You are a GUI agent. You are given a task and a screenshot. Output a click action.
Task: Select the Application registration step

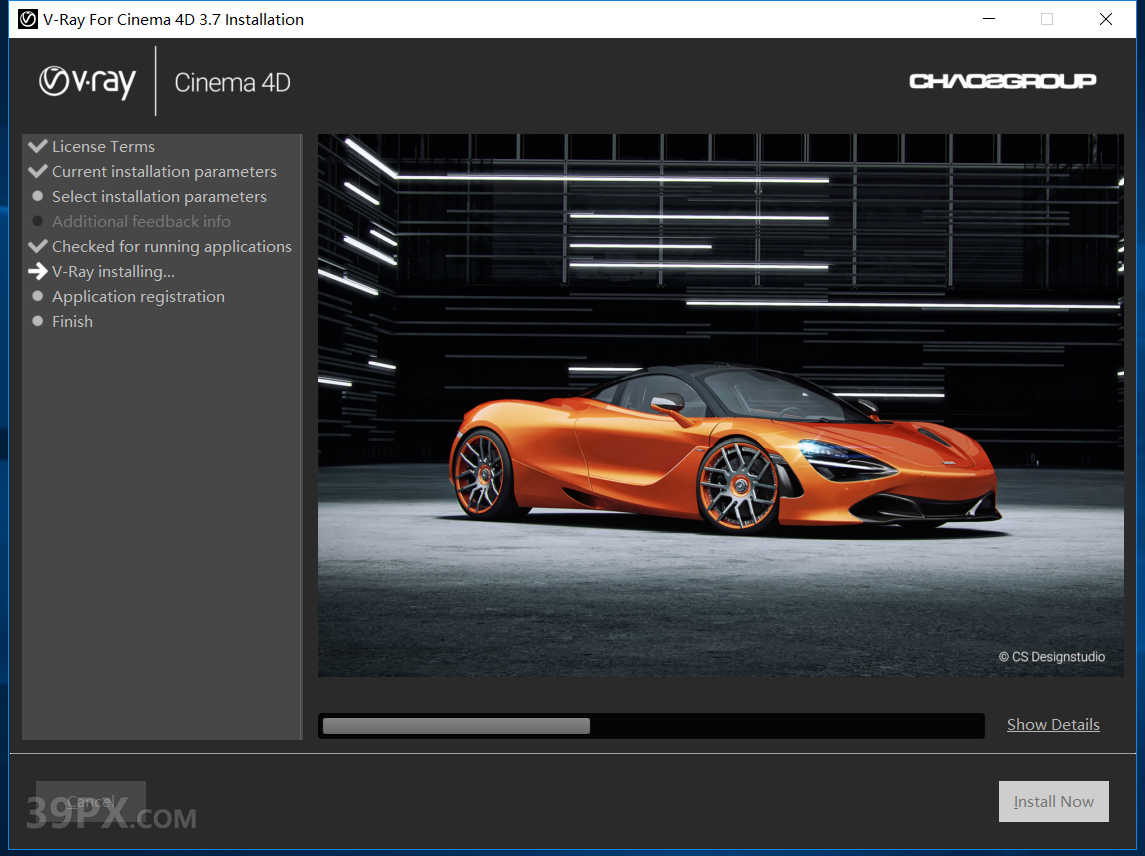coord(138,297)
